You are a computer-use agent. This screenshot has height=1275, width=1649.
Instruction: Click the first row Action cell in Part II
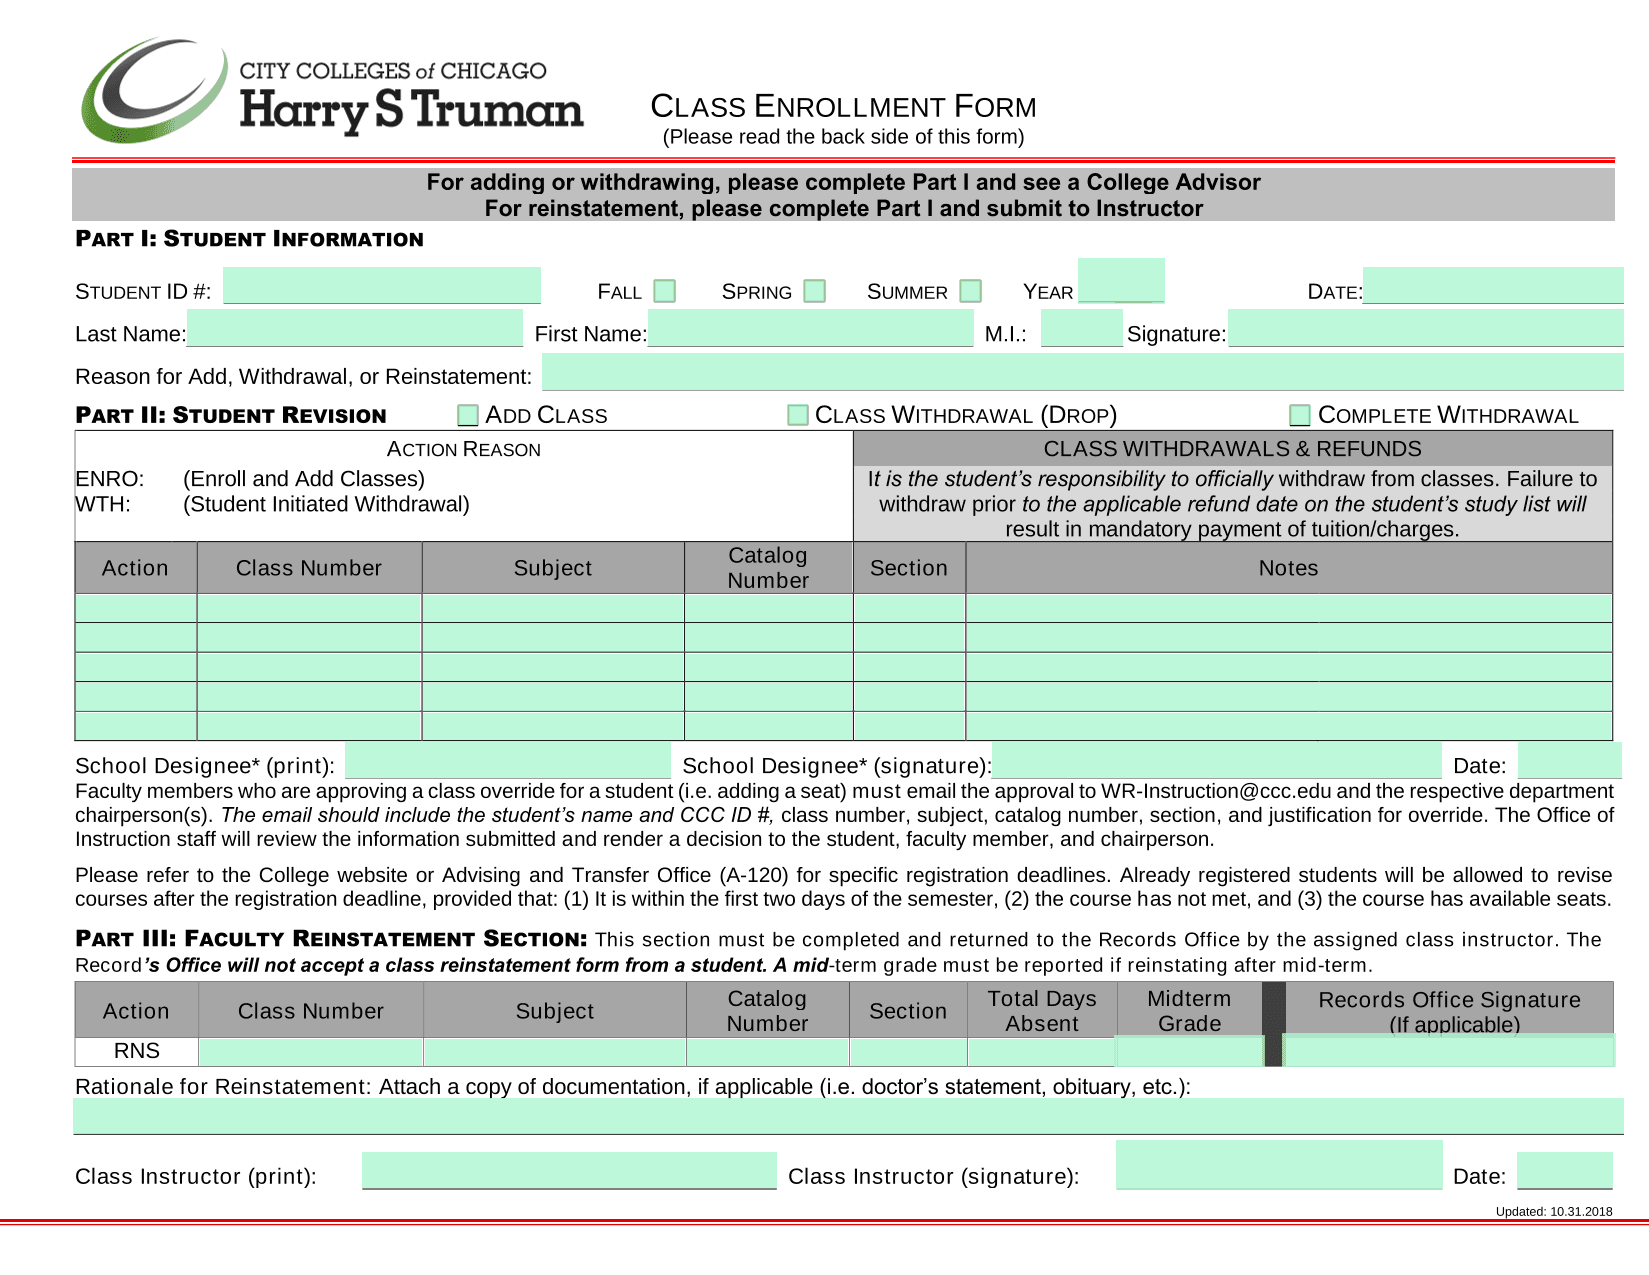tap(136, 608)
